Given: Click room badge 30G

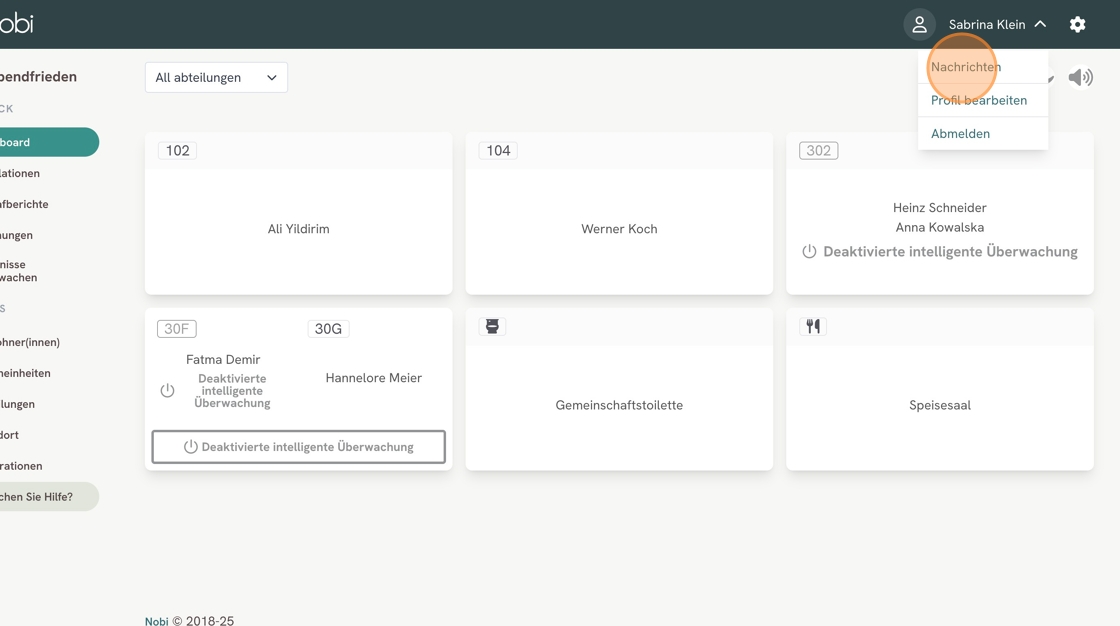Looking at the screenshot, I should tap(328, 329).
